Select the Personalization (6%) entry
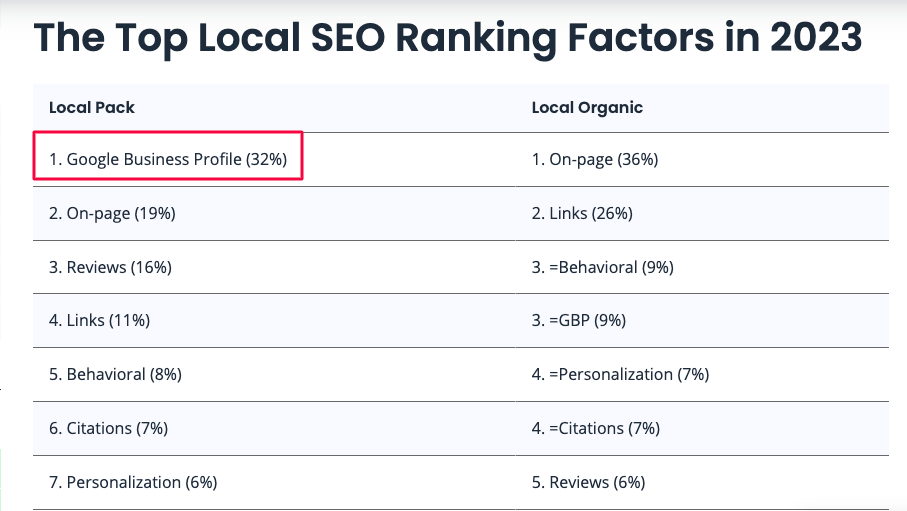This screenshot has width=907, height=511. tap(133, 482)
